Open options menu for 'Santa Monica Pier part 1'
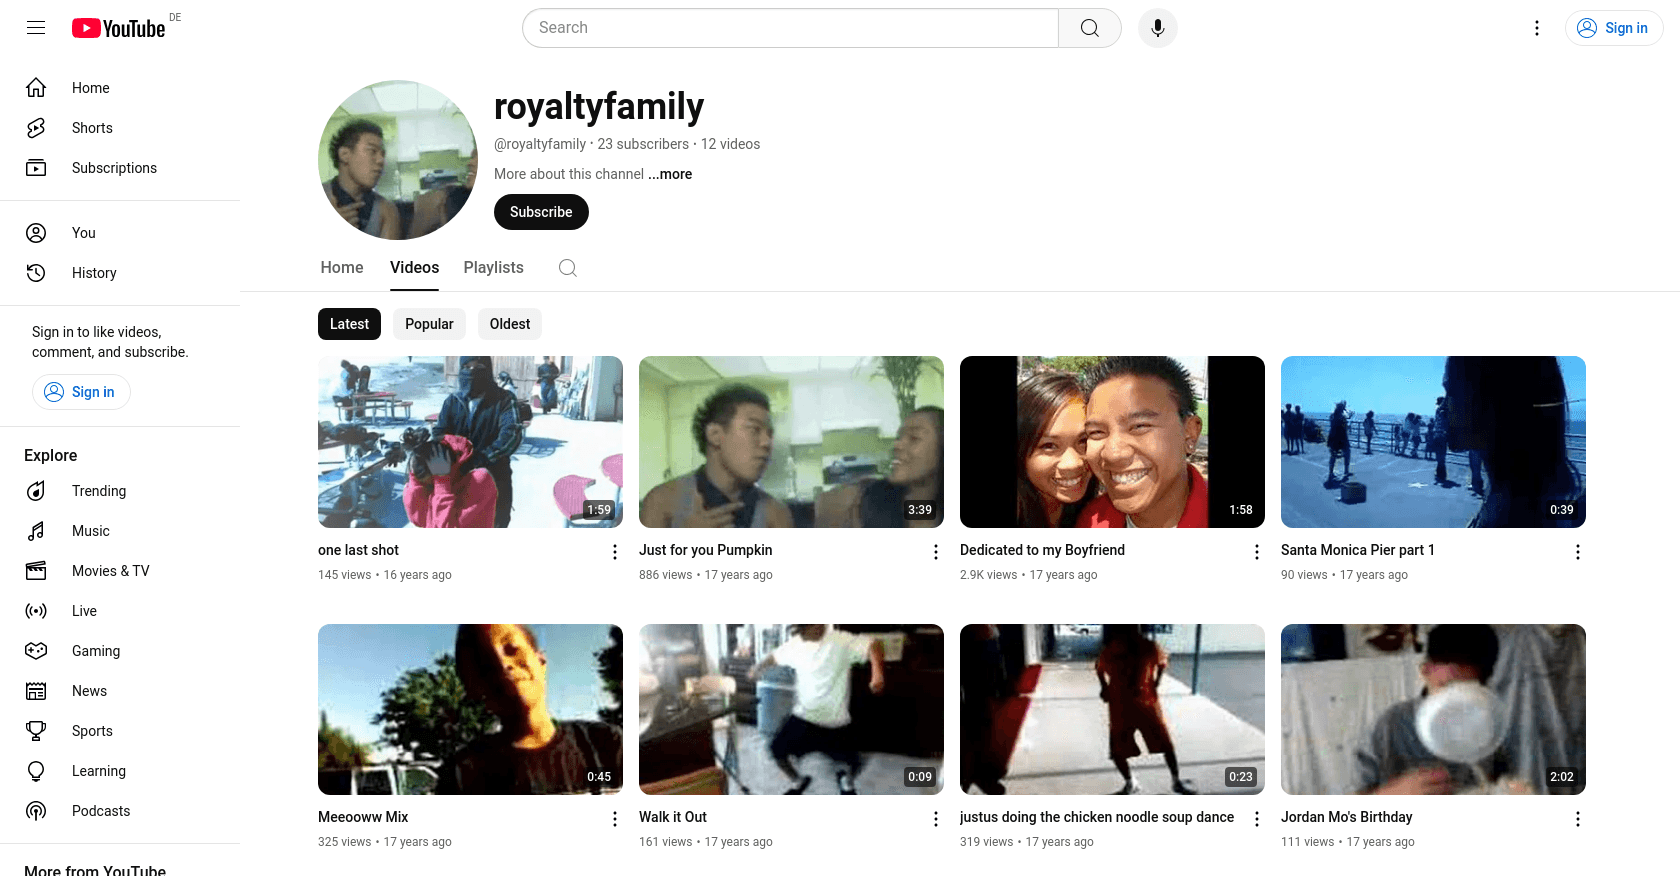Screen dimensions: 1680x876 (1577, 552)
